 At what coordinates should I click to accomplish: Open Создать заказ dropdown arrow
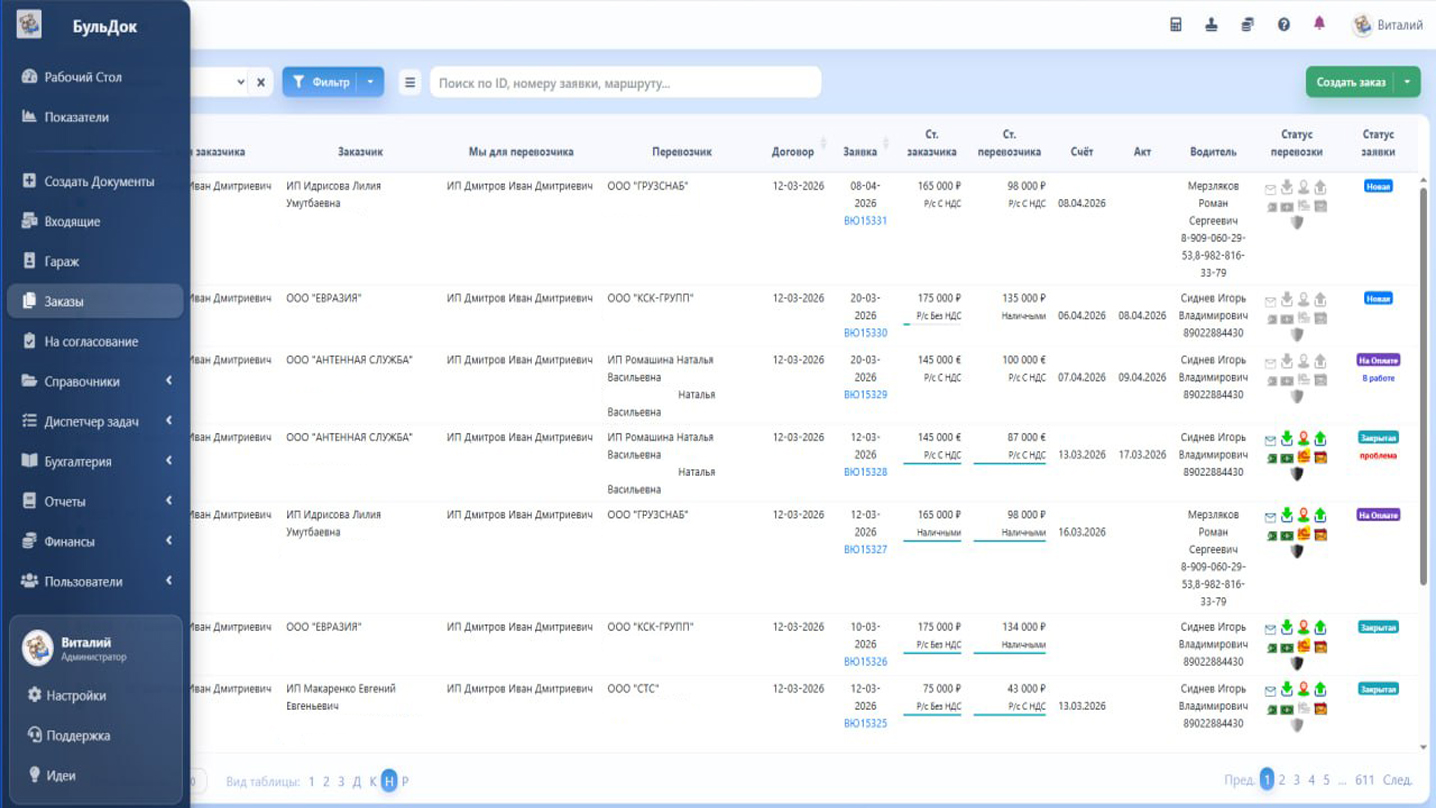(1407, 82)
